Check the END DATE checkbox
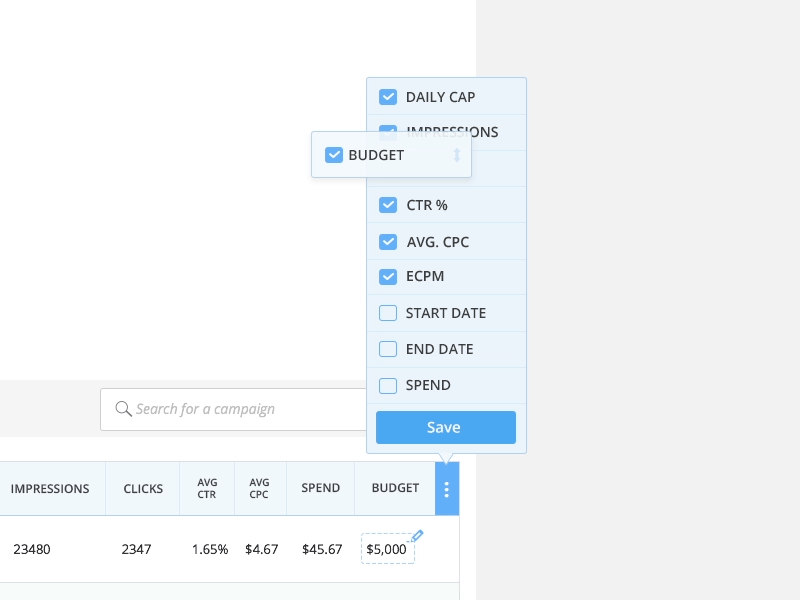The image size is (800, 600). pyautogui.click(x=388, y=349)
